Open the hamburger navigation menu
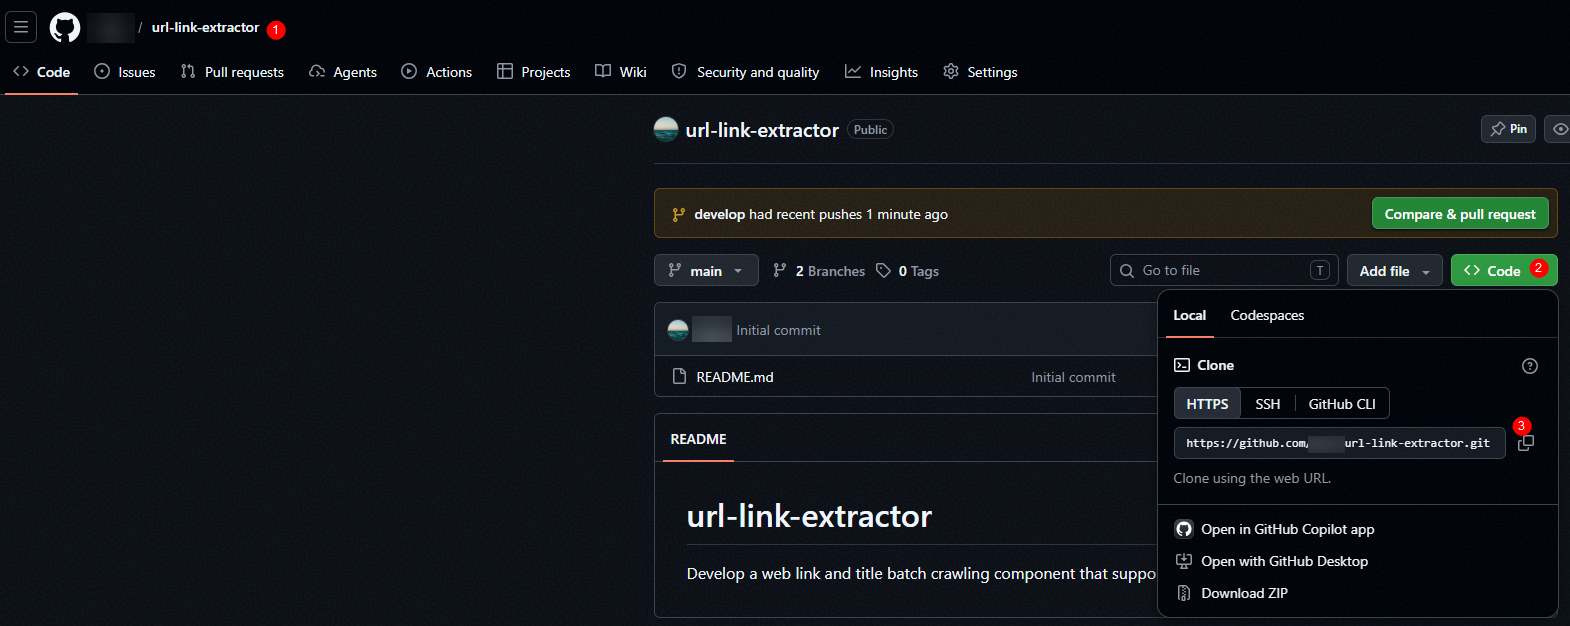 (x=21, y=27)
